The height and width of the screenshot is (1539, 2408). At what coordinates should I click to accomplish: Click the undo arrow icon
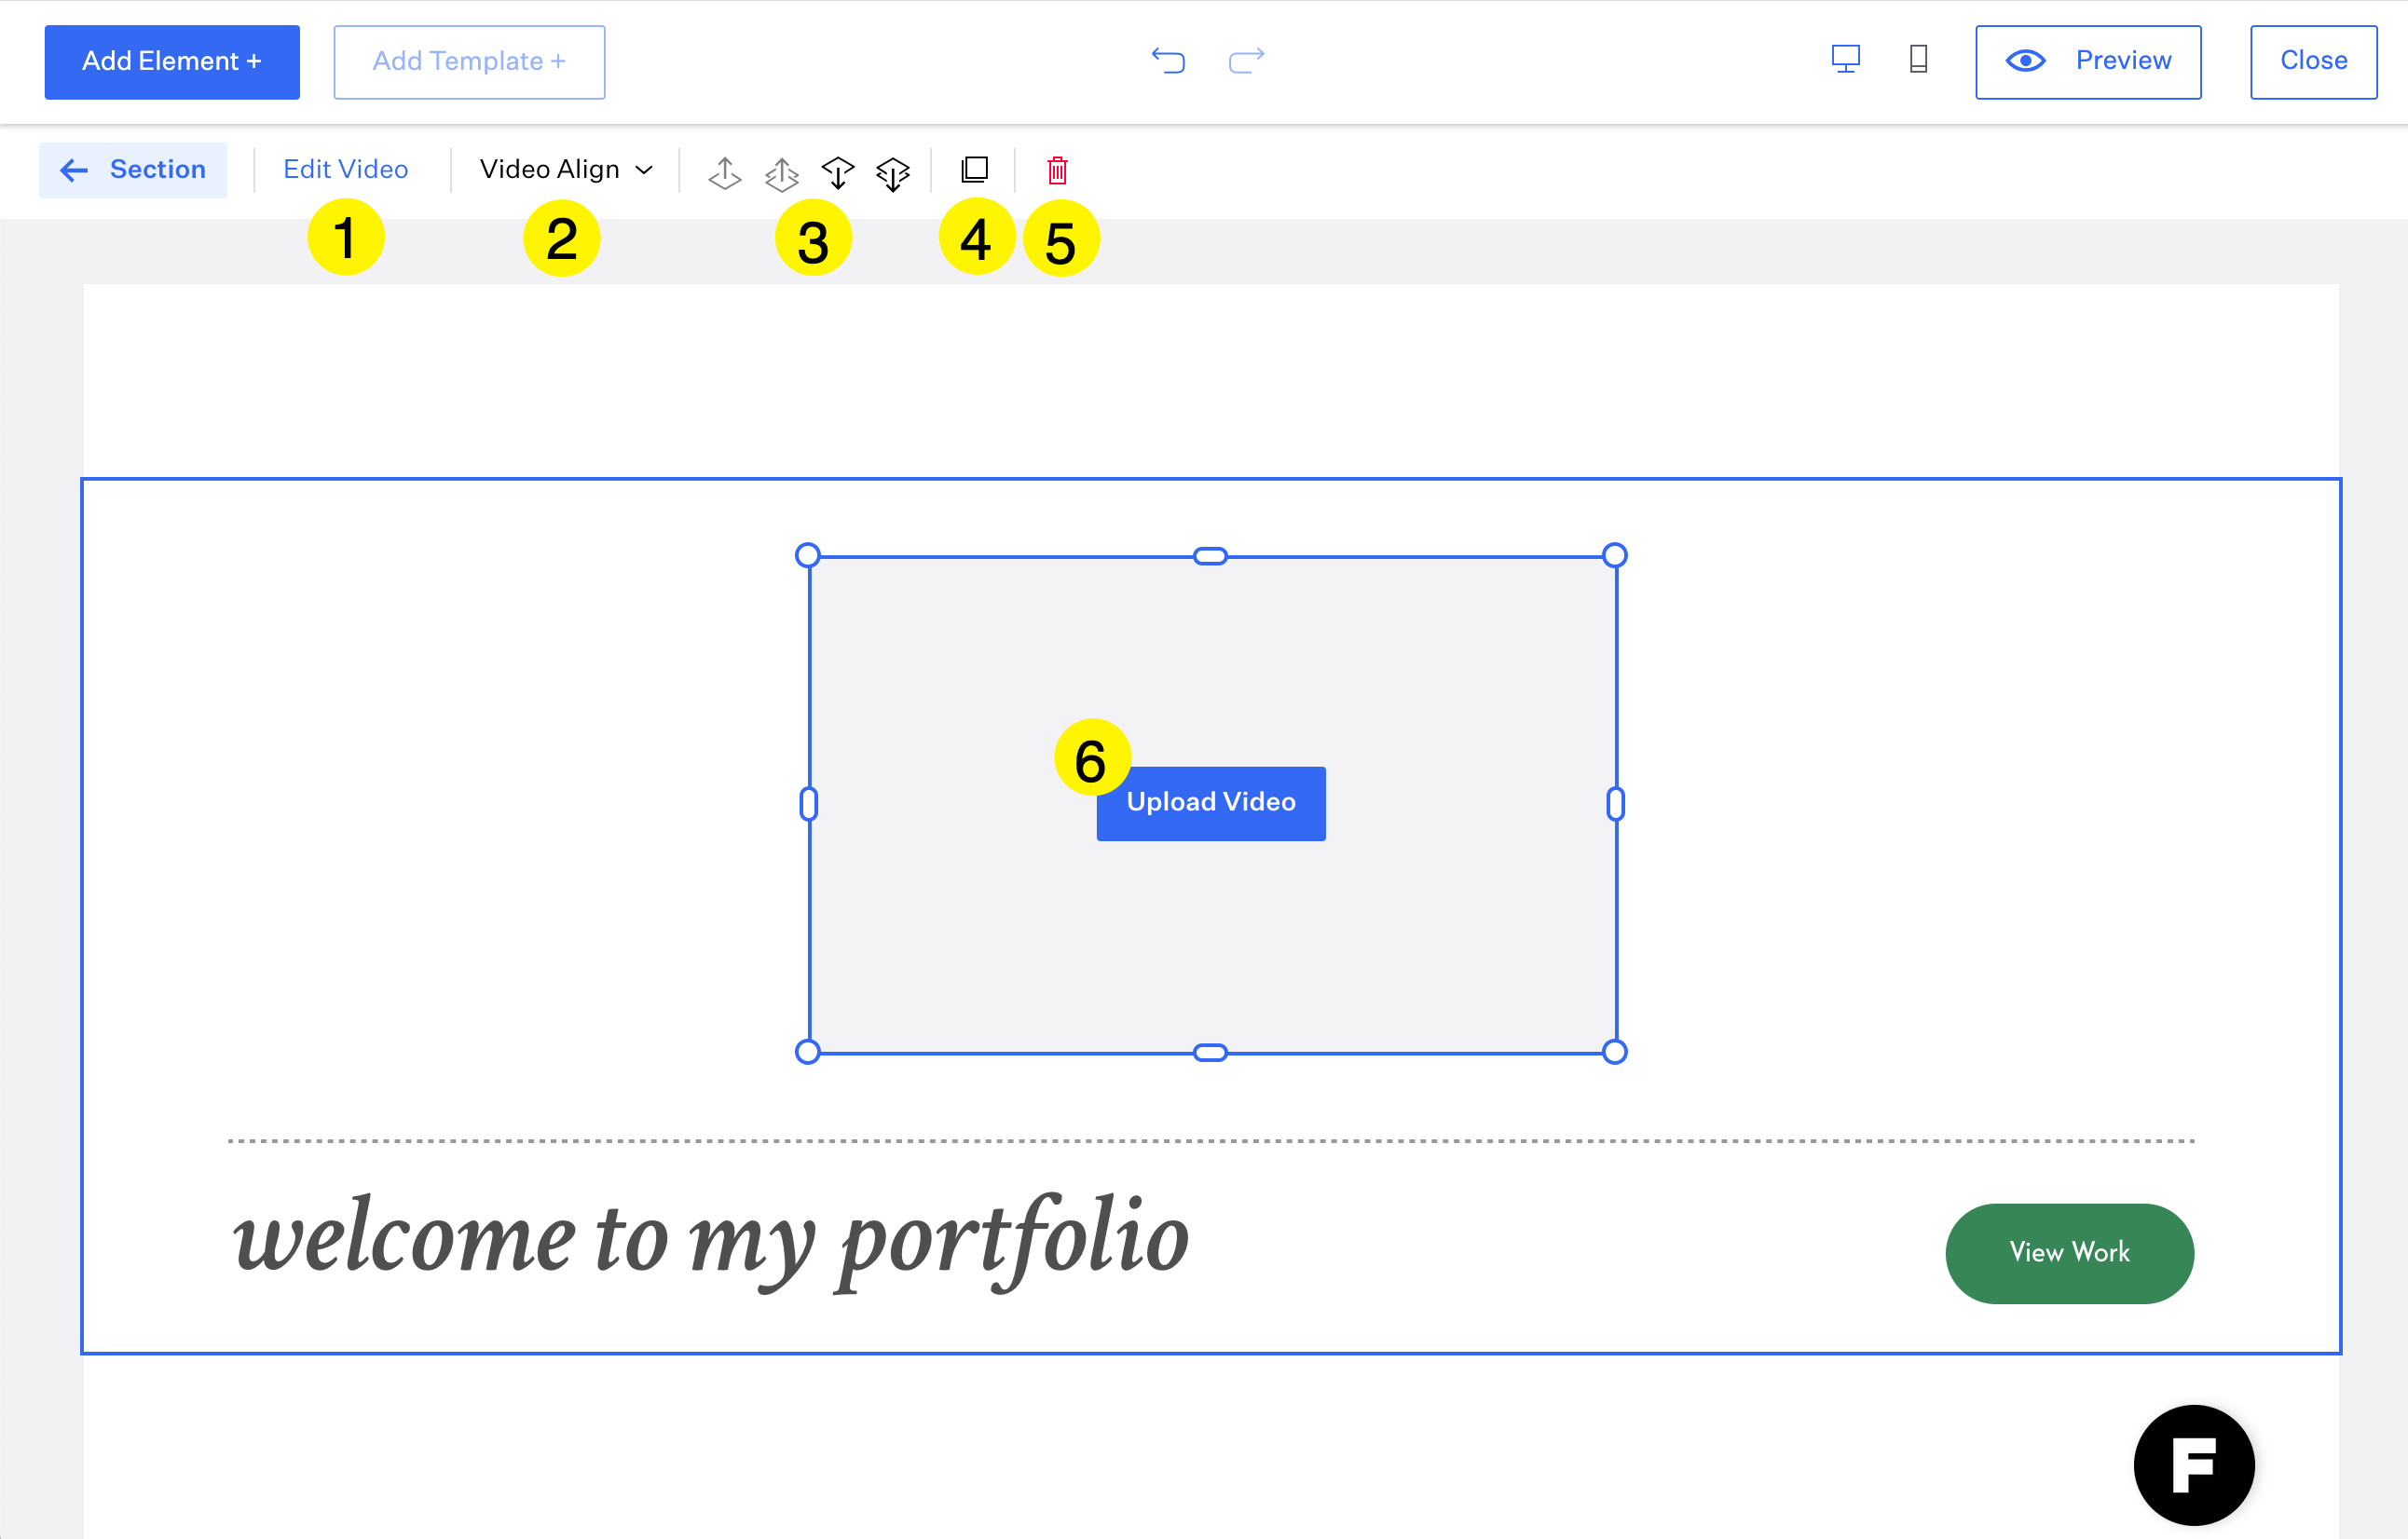(x=1167, y=61)
